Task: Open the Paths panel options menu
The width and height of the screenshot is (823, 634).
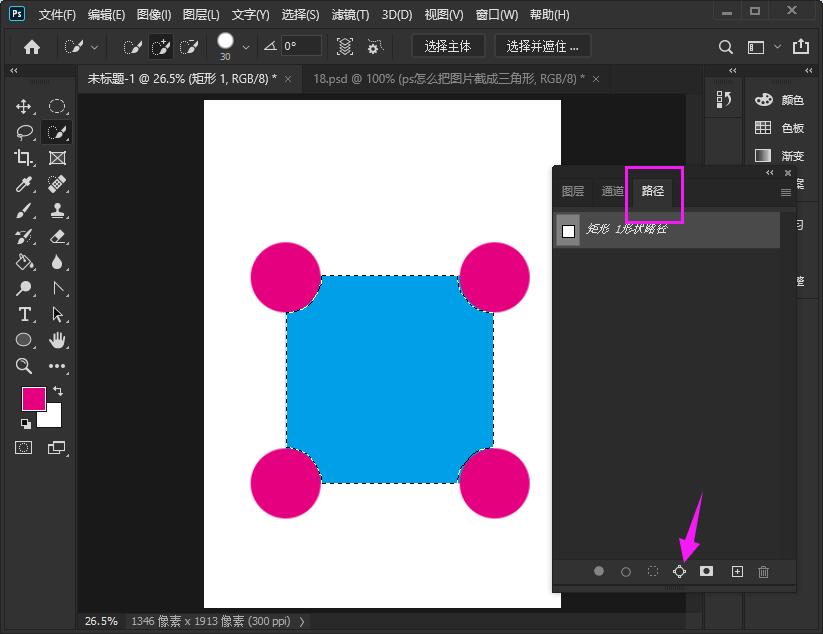Action: 786,192
